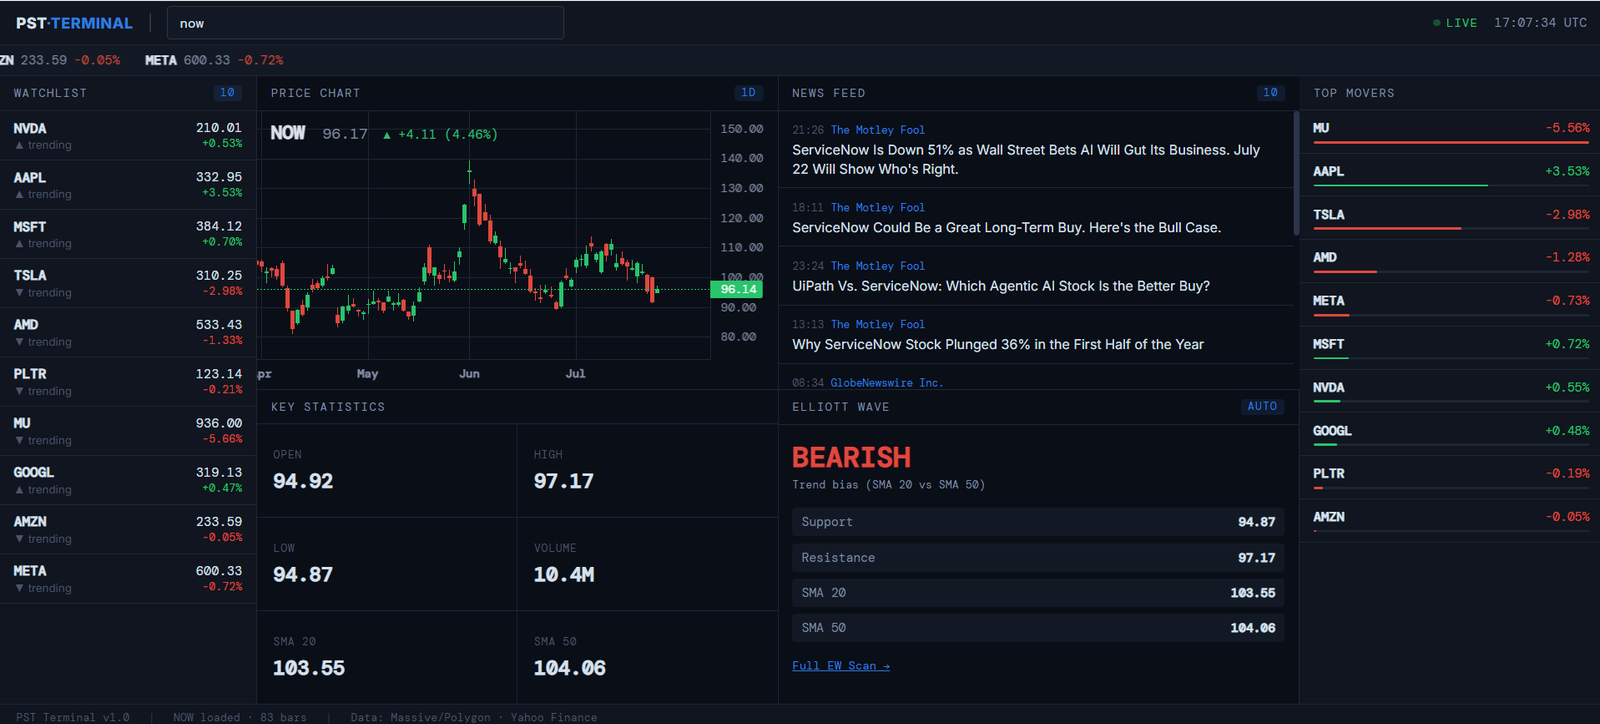Viewport: 1600px width, 724px height.
Task: Select AMD in the watchlist
Action: click(128, 333)
